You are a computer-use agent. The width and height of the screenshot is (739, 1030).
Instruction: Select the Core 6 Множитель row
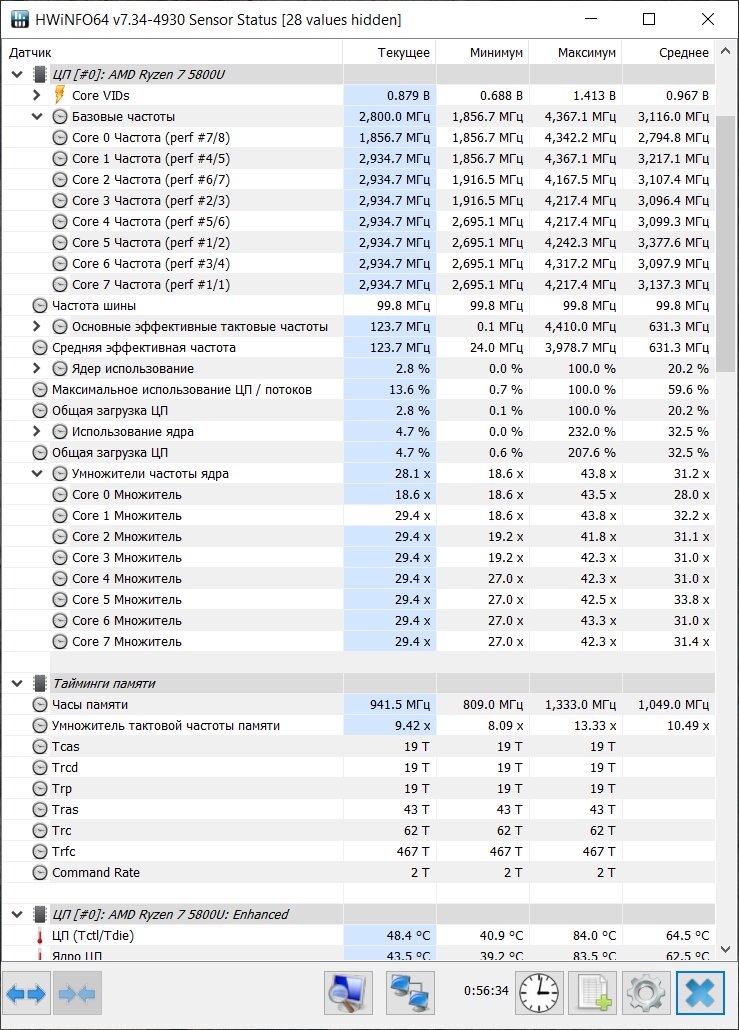click(x=358, y=621)
